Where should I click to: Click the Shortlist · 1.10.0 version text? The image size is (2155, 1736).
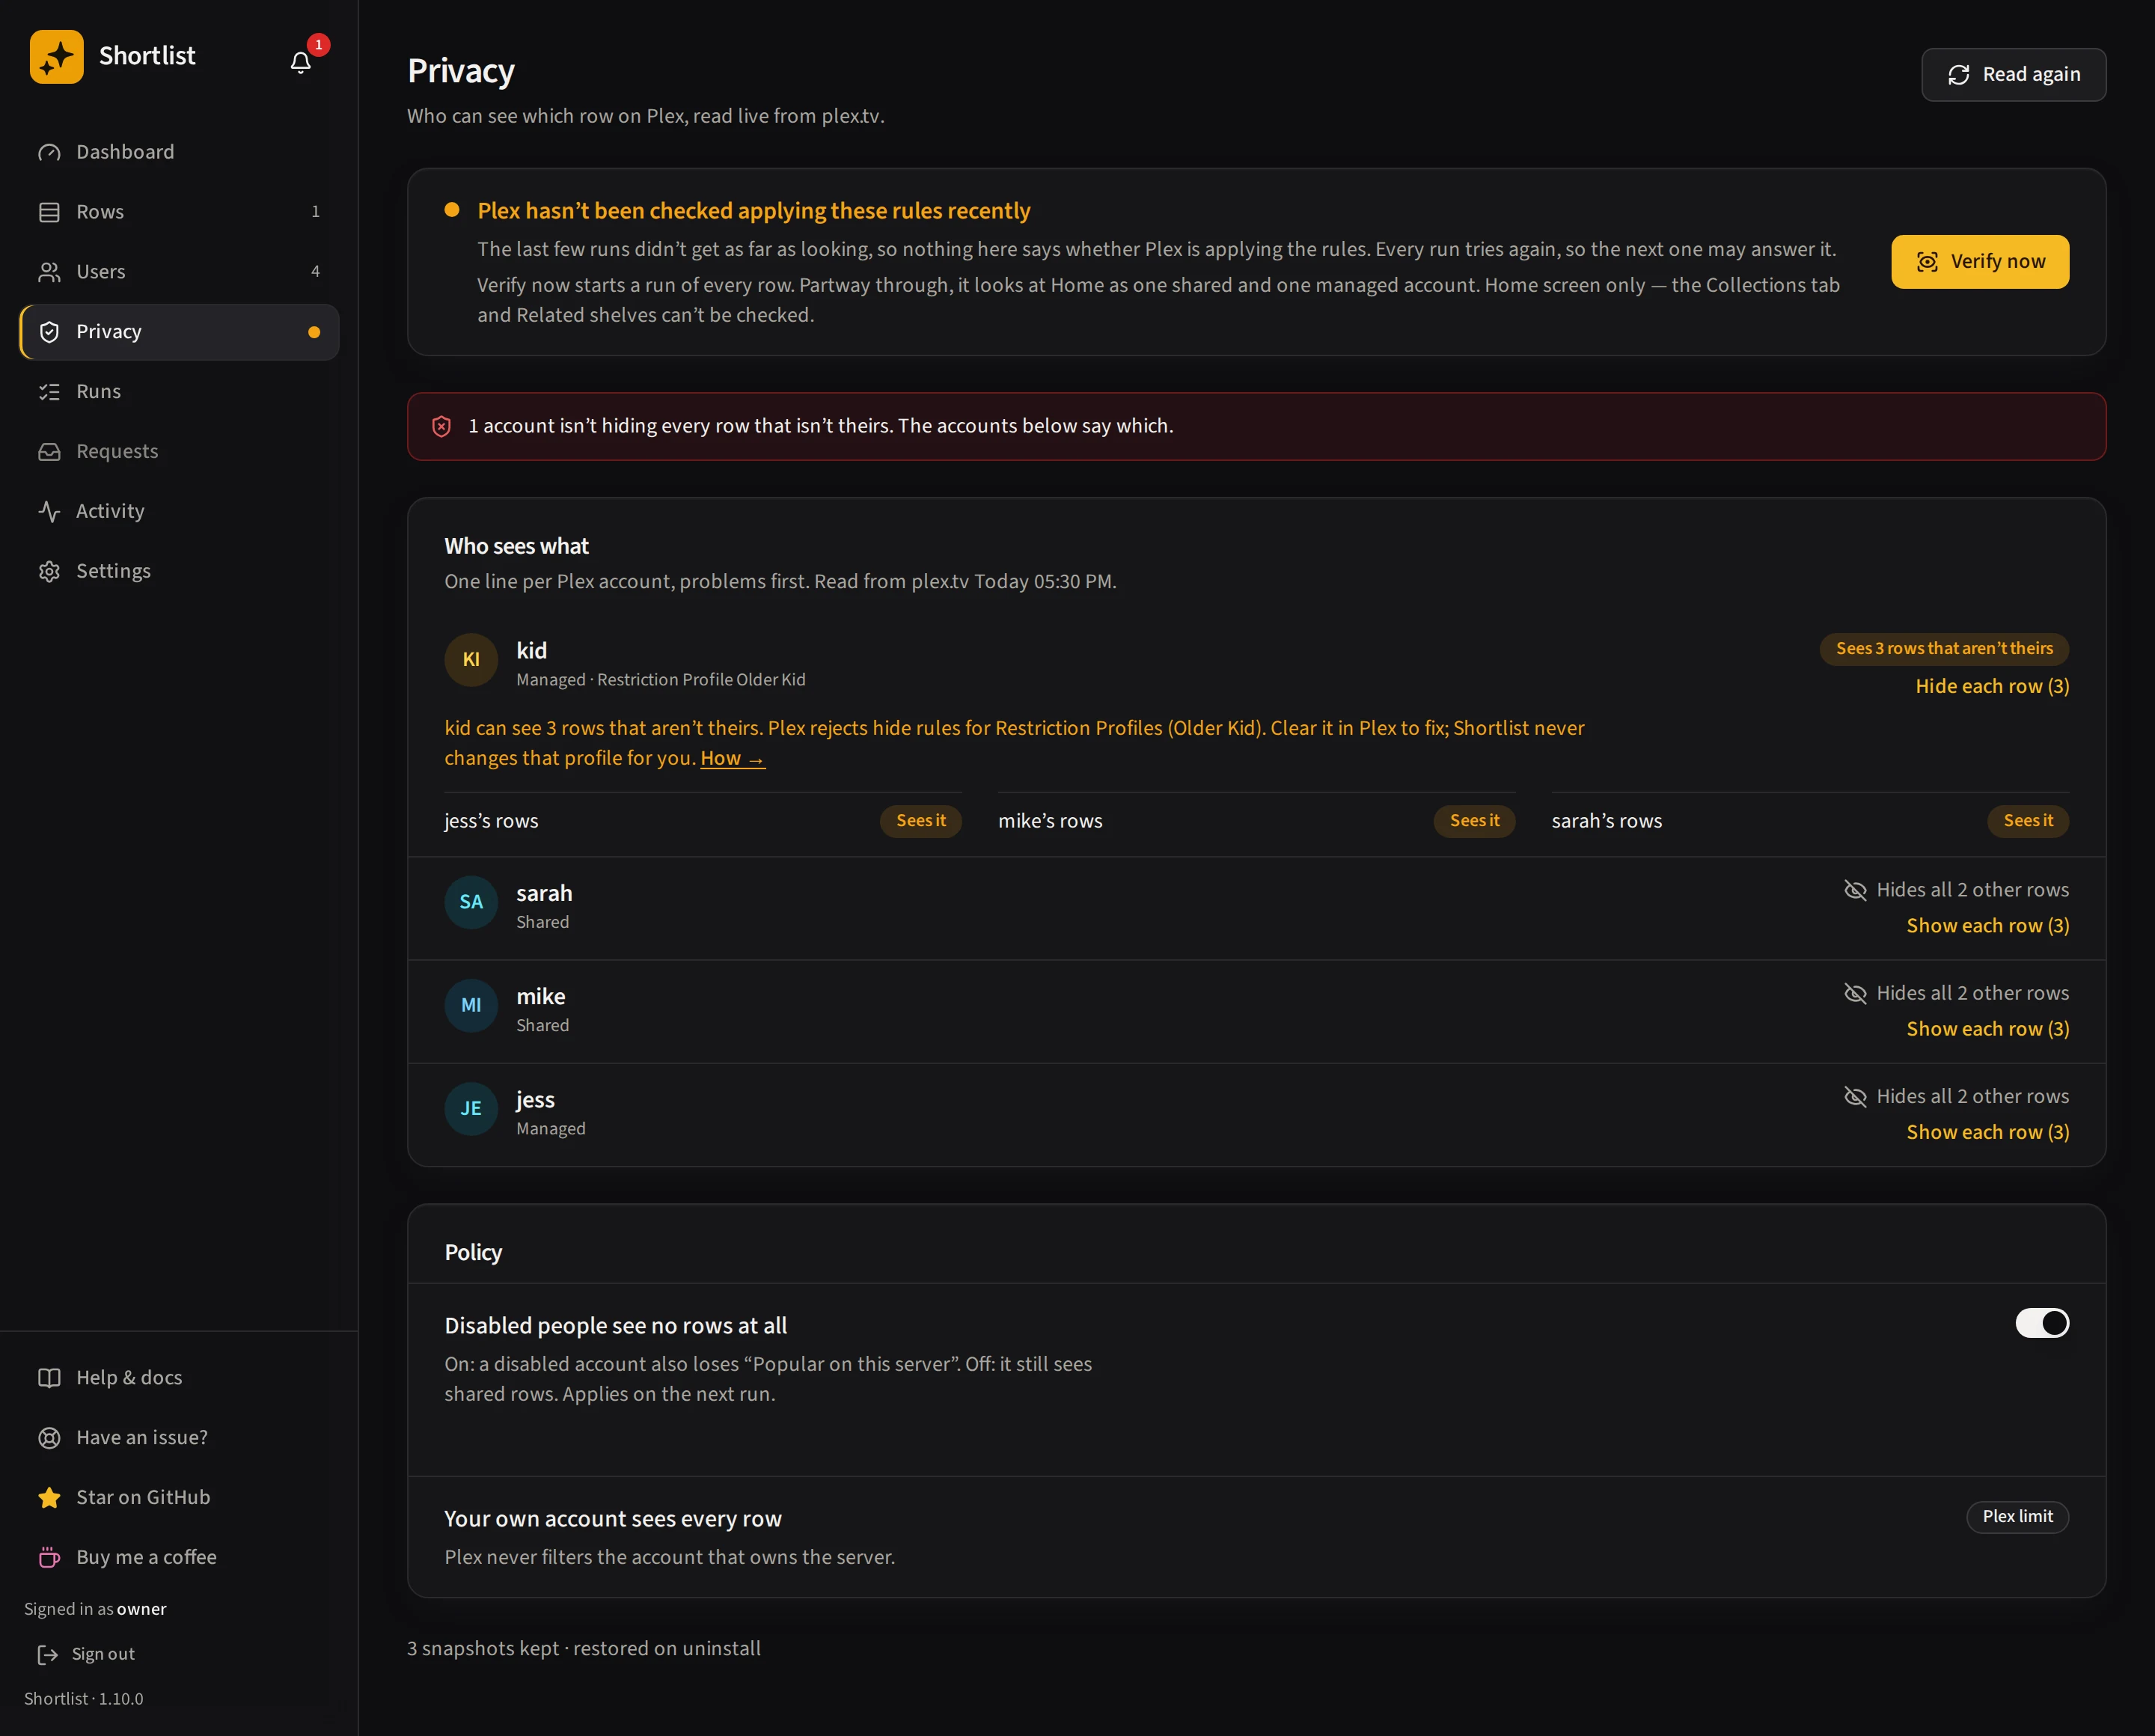click(x=84, y=1699)
